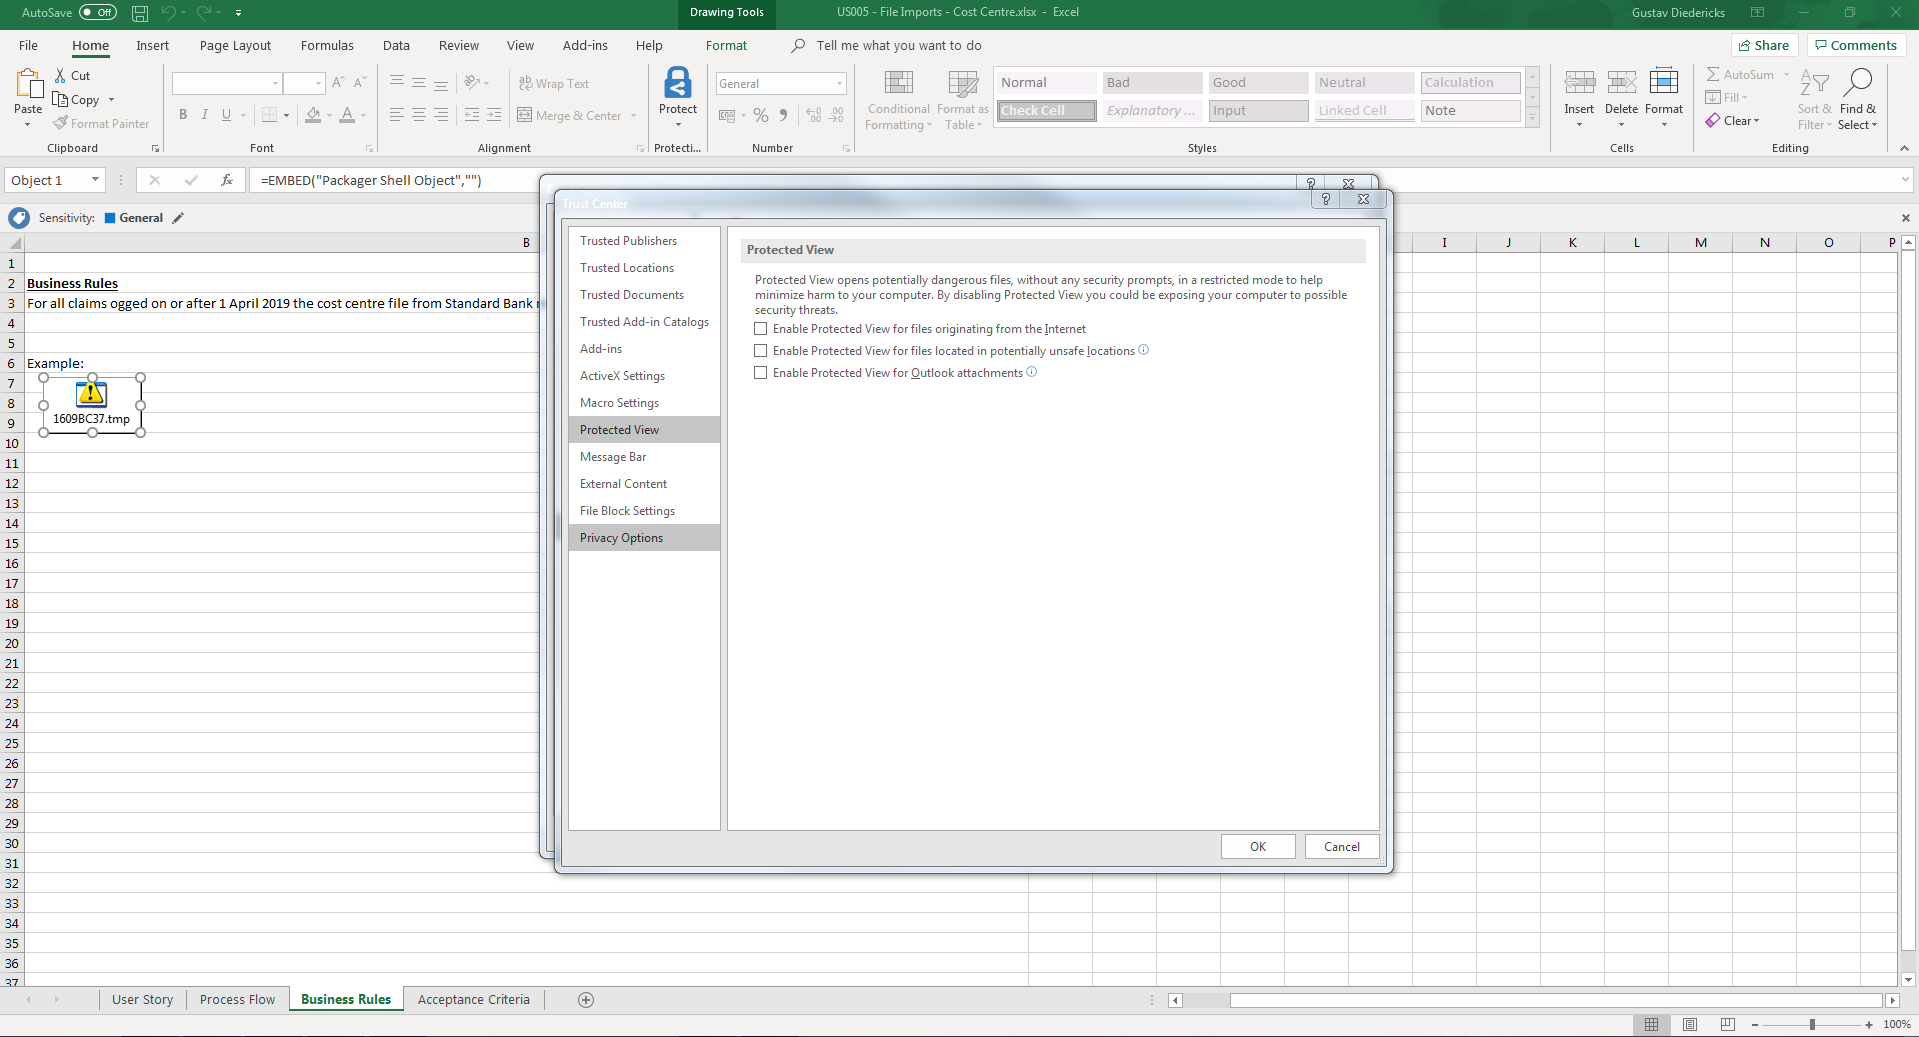This screenshot has width=1919, height=1037.
Task: Apply Bold formatting
Action: [x=183, y=115]
